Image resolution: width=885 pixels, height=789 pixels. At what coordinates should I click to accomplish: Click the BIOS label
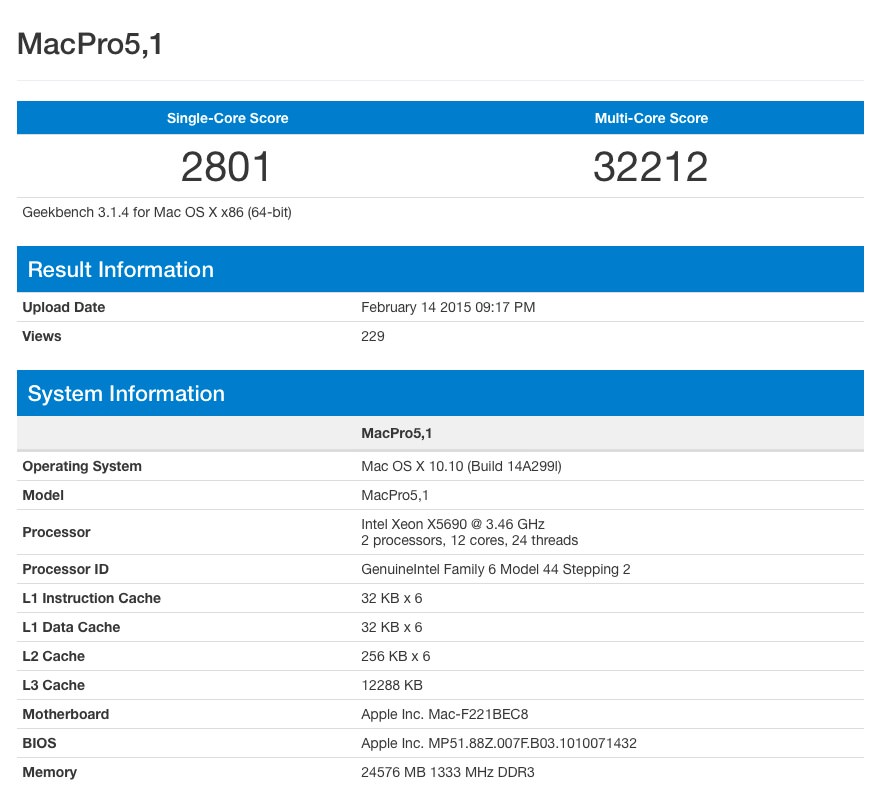(x=40, y=743)
